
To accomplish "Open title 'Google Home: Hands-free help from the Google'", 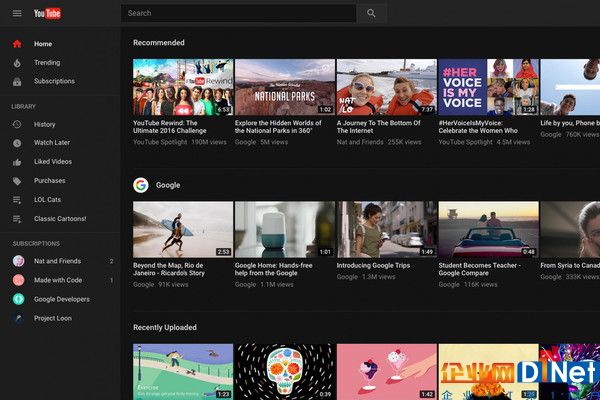I will (x=274, y=269).
